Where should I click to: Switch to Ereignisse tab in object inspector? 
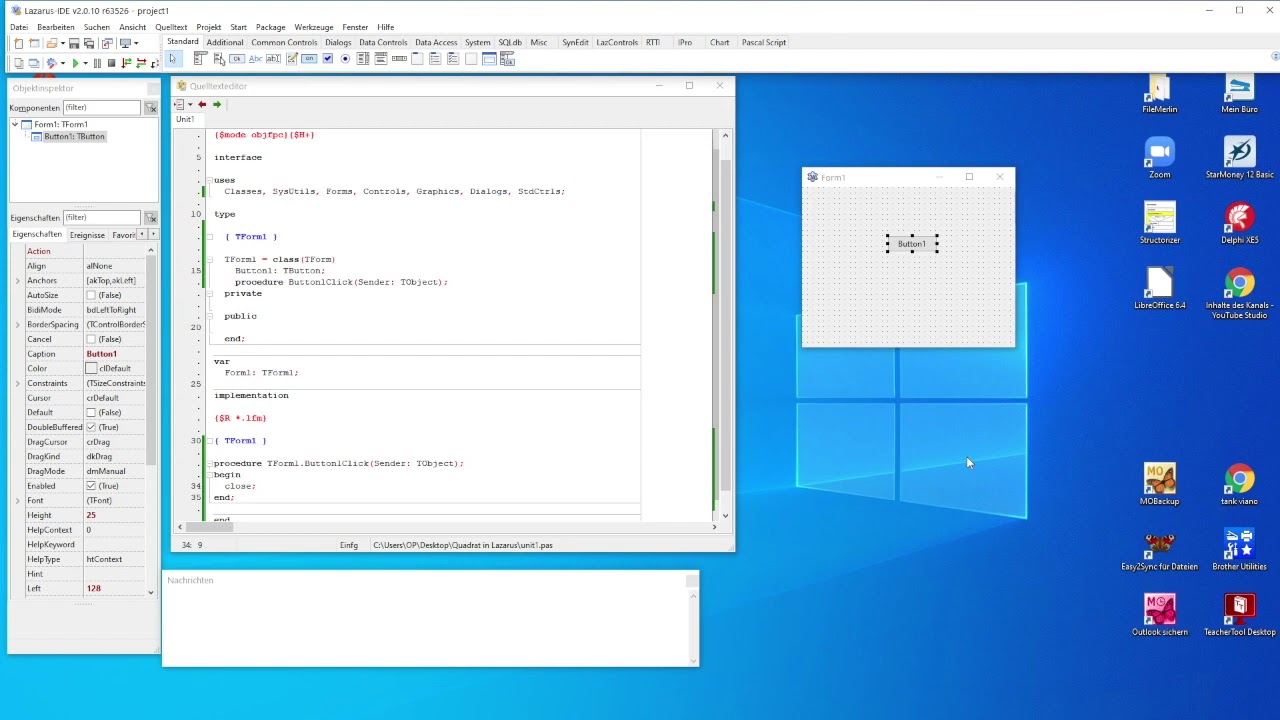[x=87, y=235]
